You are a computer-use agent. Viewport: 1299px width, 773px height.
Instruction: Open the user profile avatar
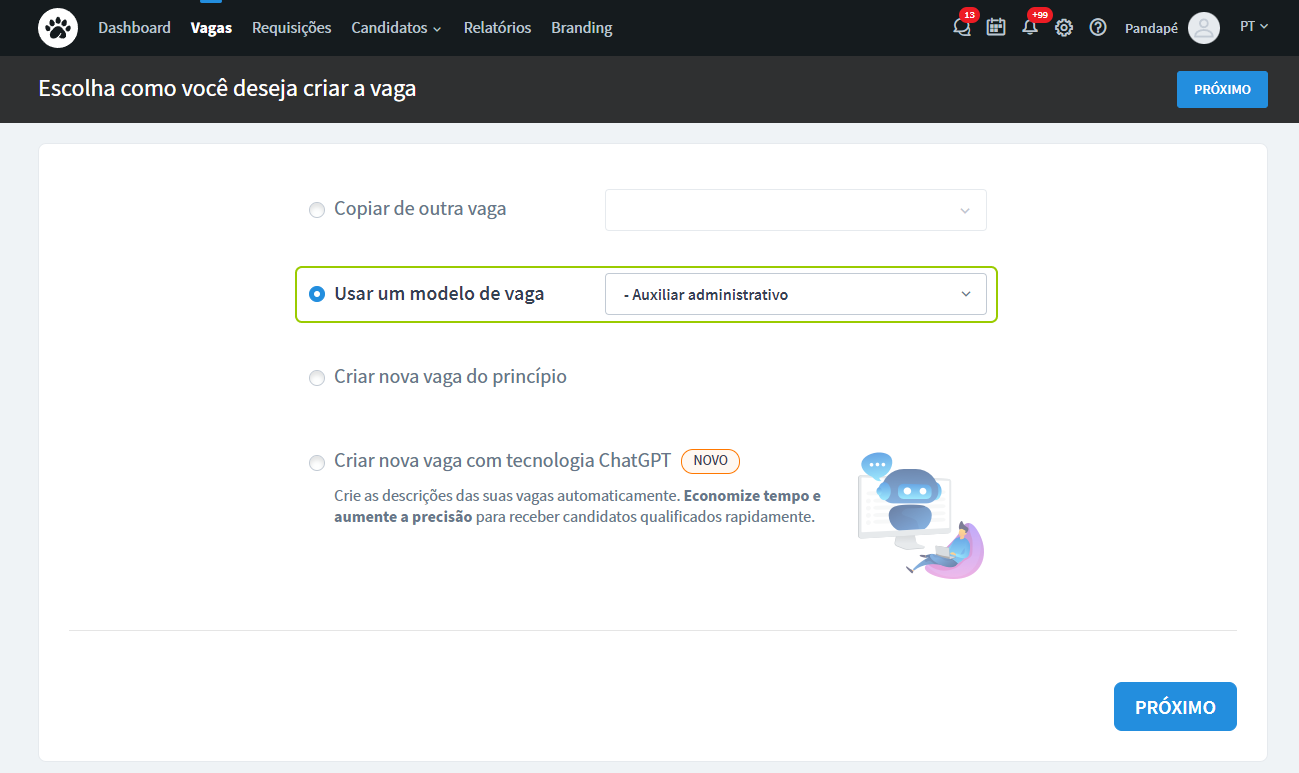[1204, 27]
